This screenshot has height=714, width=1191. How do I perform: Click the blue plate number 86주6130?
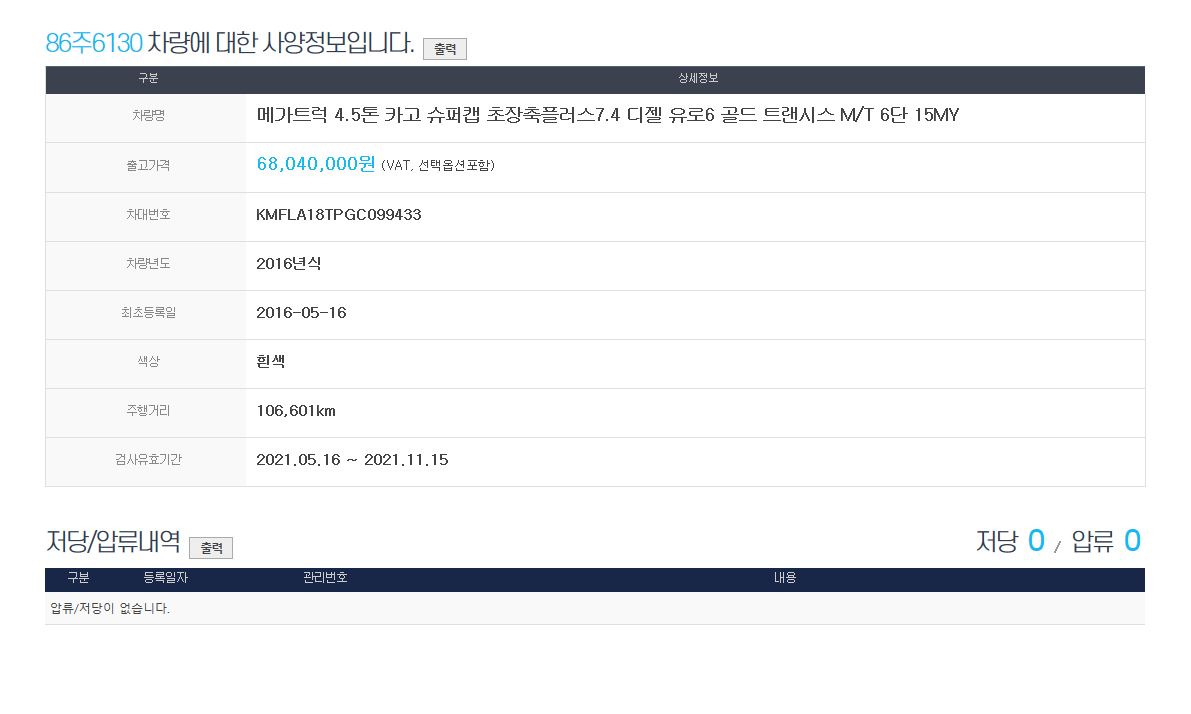tap(94, 43)
